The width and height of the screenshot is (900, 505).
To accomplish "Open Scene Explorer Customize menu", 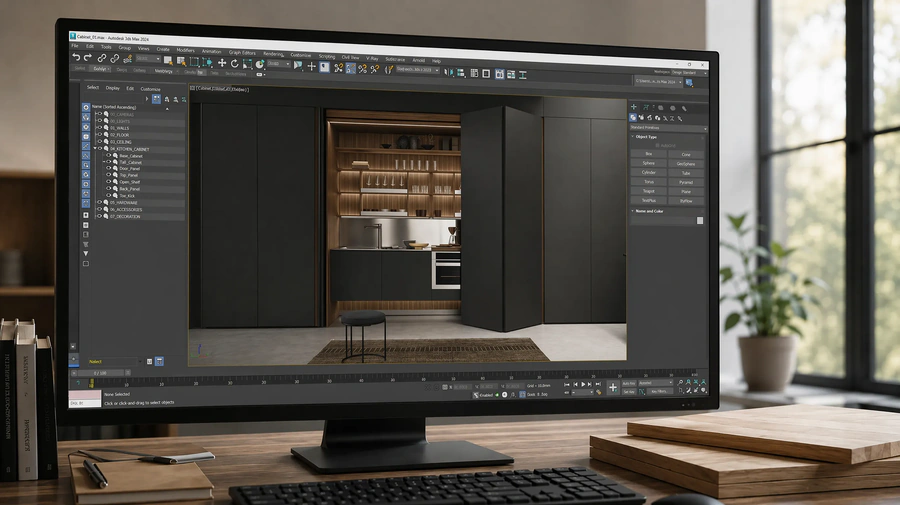I will click(x=150, y=89).
